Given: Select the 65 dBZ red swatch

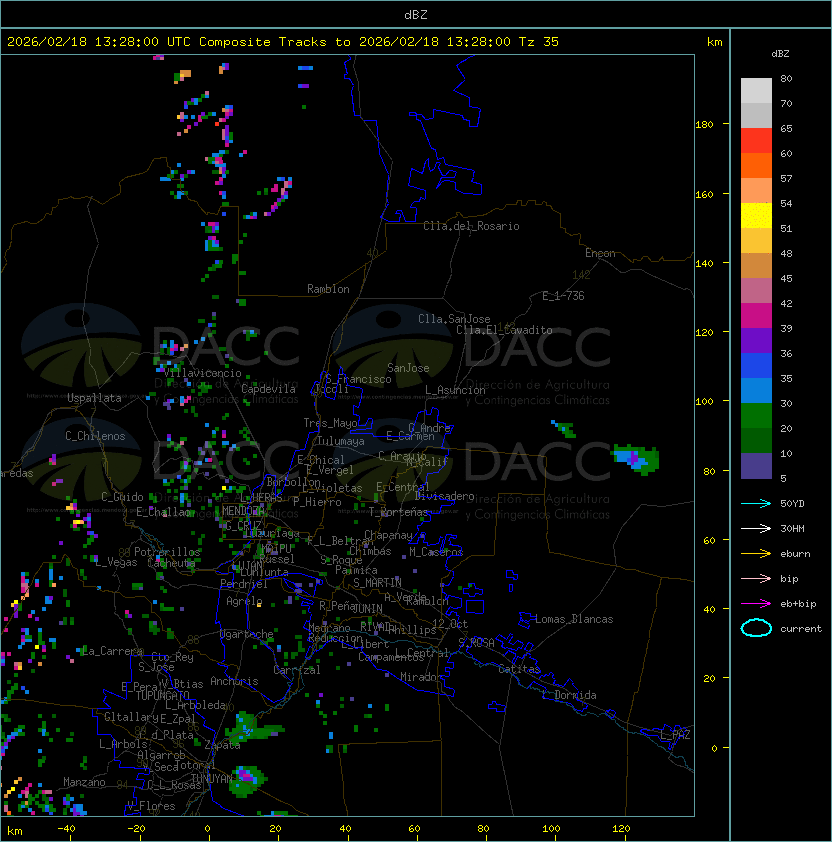Looking at the screenshot, I should [756, 140].
